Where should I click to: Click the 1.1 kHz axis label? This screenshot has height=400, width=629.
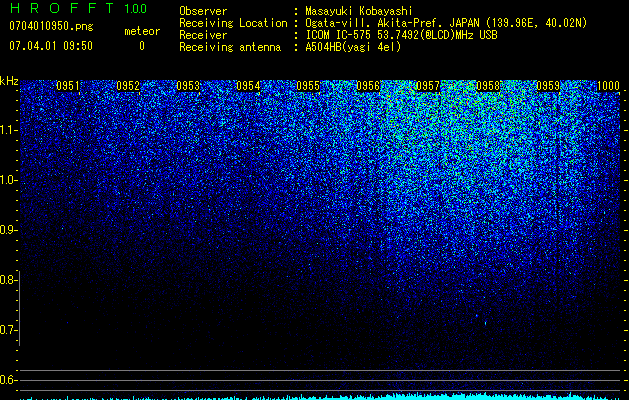[x=8, y=130]
